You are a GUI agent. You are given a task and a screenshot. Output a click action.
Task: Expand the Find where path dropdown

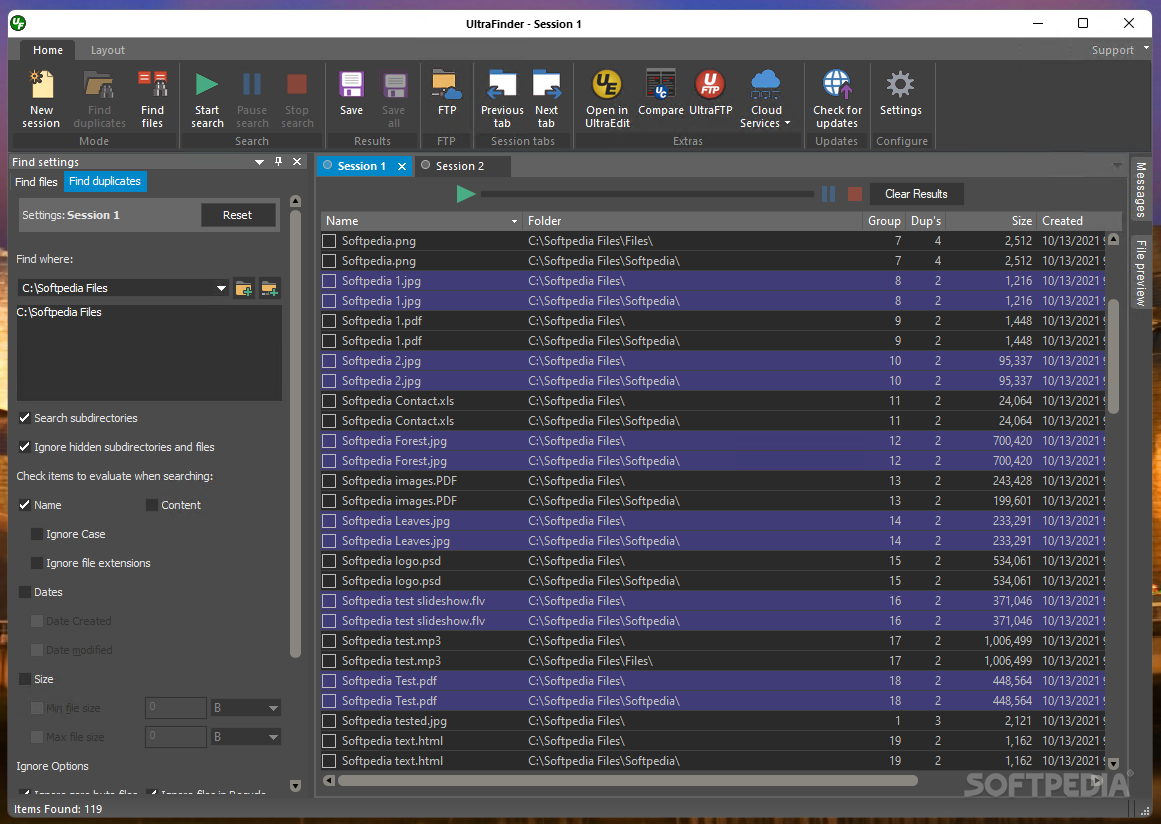pos(221,288)
